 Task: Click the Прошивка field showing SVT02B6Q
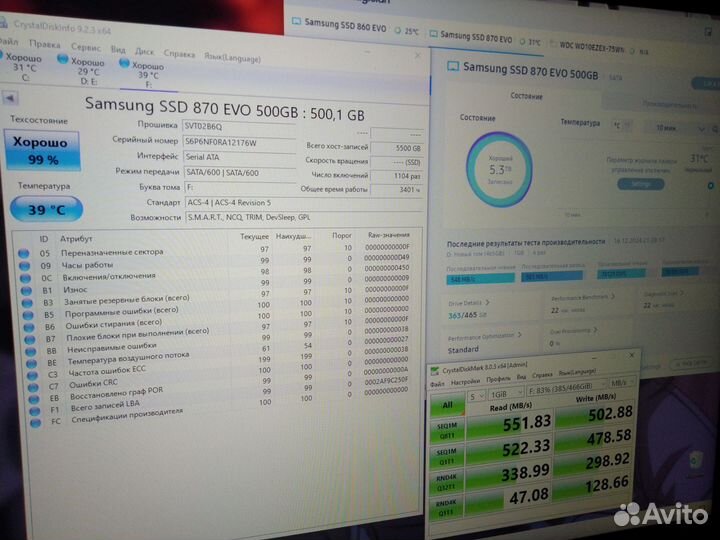239,126
